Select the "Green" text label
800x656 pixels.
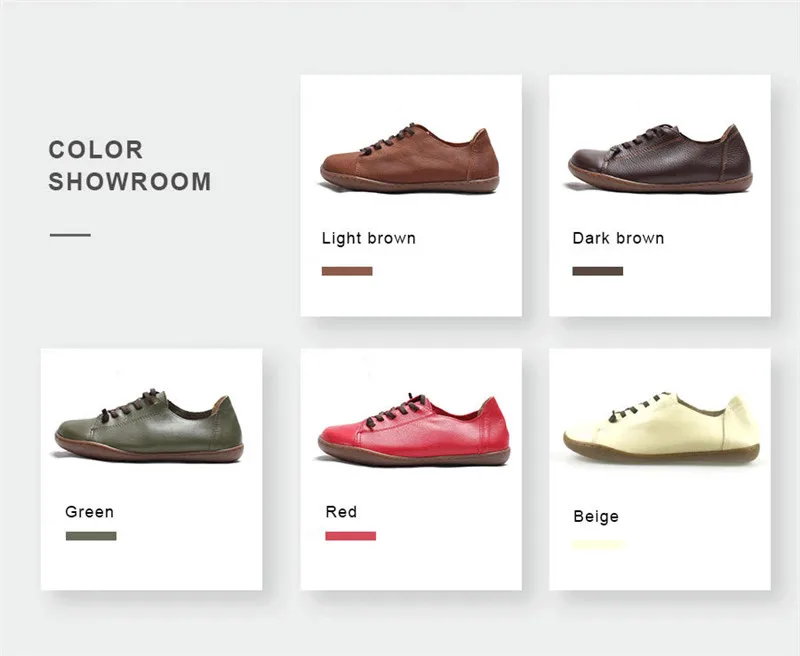(89, 512)
